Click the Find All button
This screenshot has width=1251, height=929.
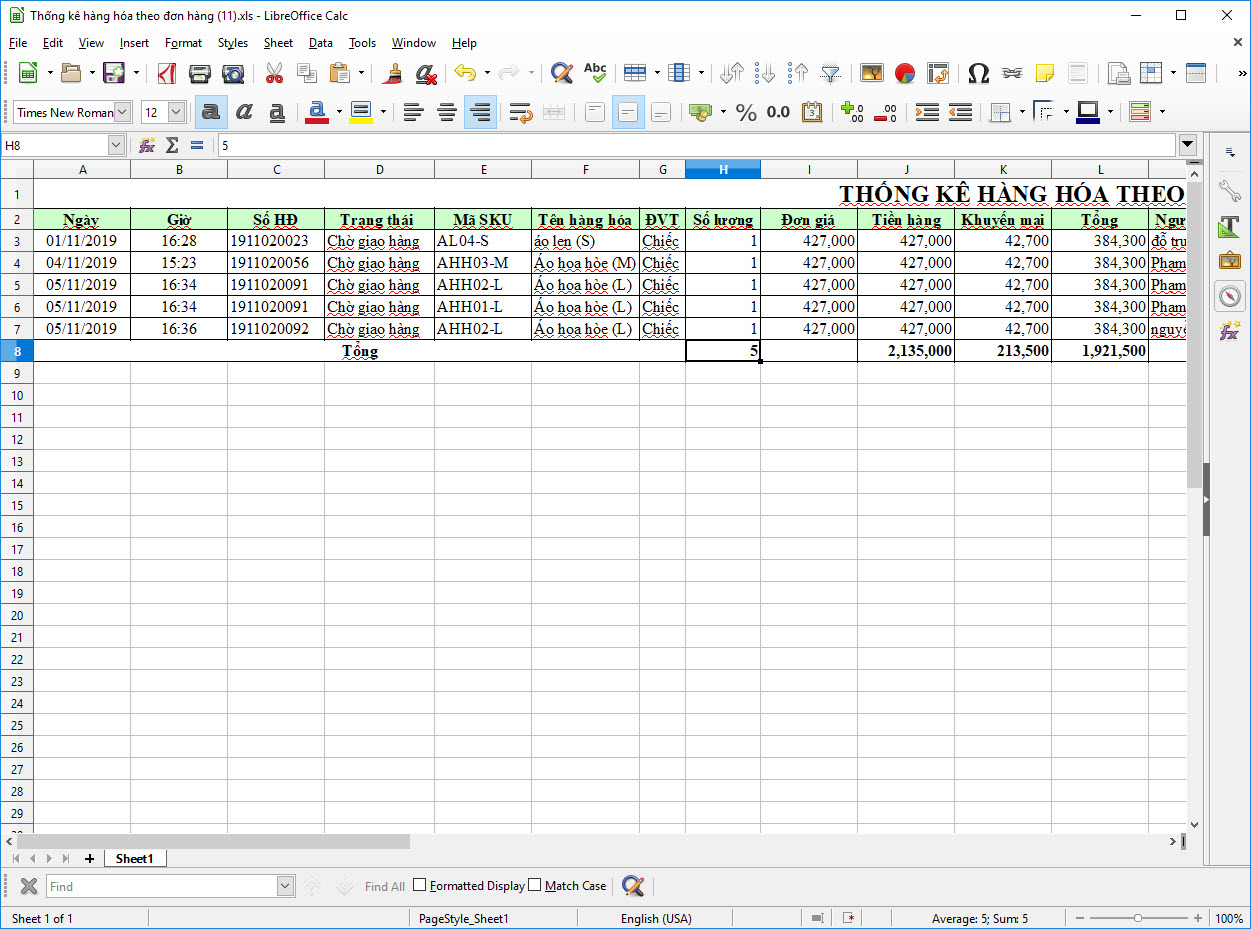pos(385,886)
